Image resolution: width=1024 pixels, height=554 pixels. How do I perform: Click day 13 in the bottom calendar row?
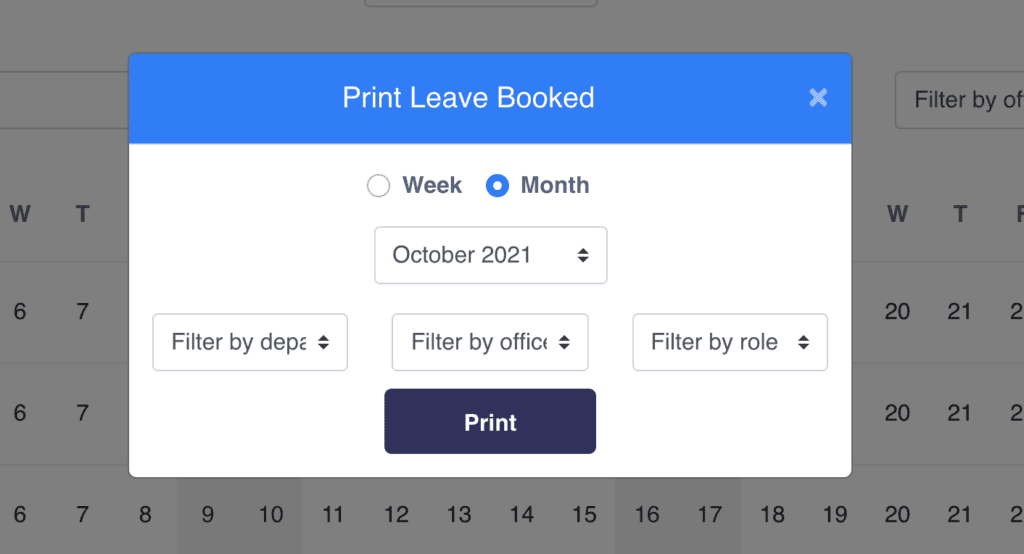pos(459,515)
